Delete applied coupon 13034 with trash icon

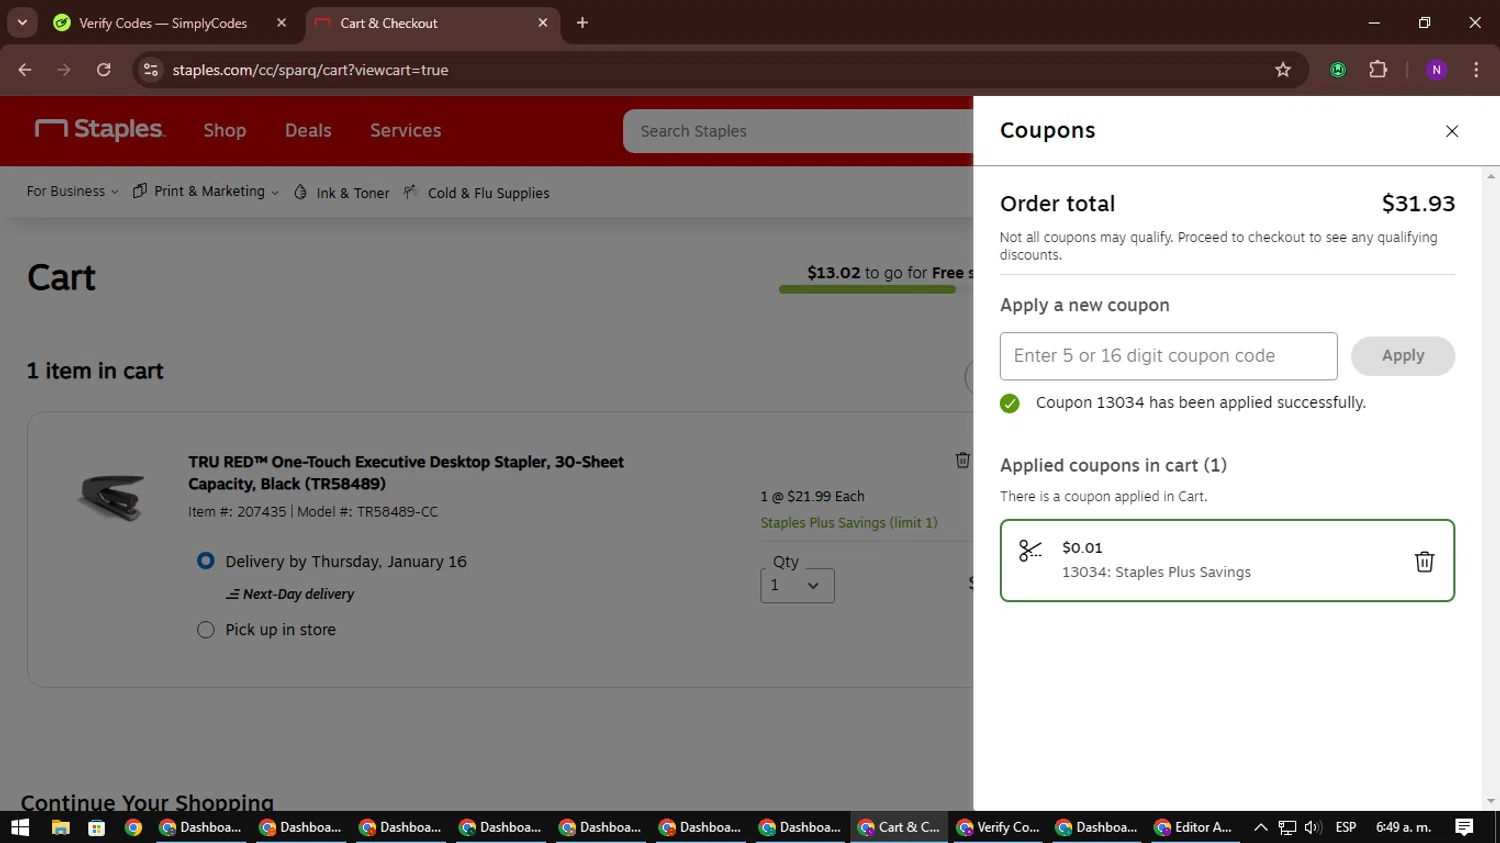pyautogui.click(x=1424, y=562)
